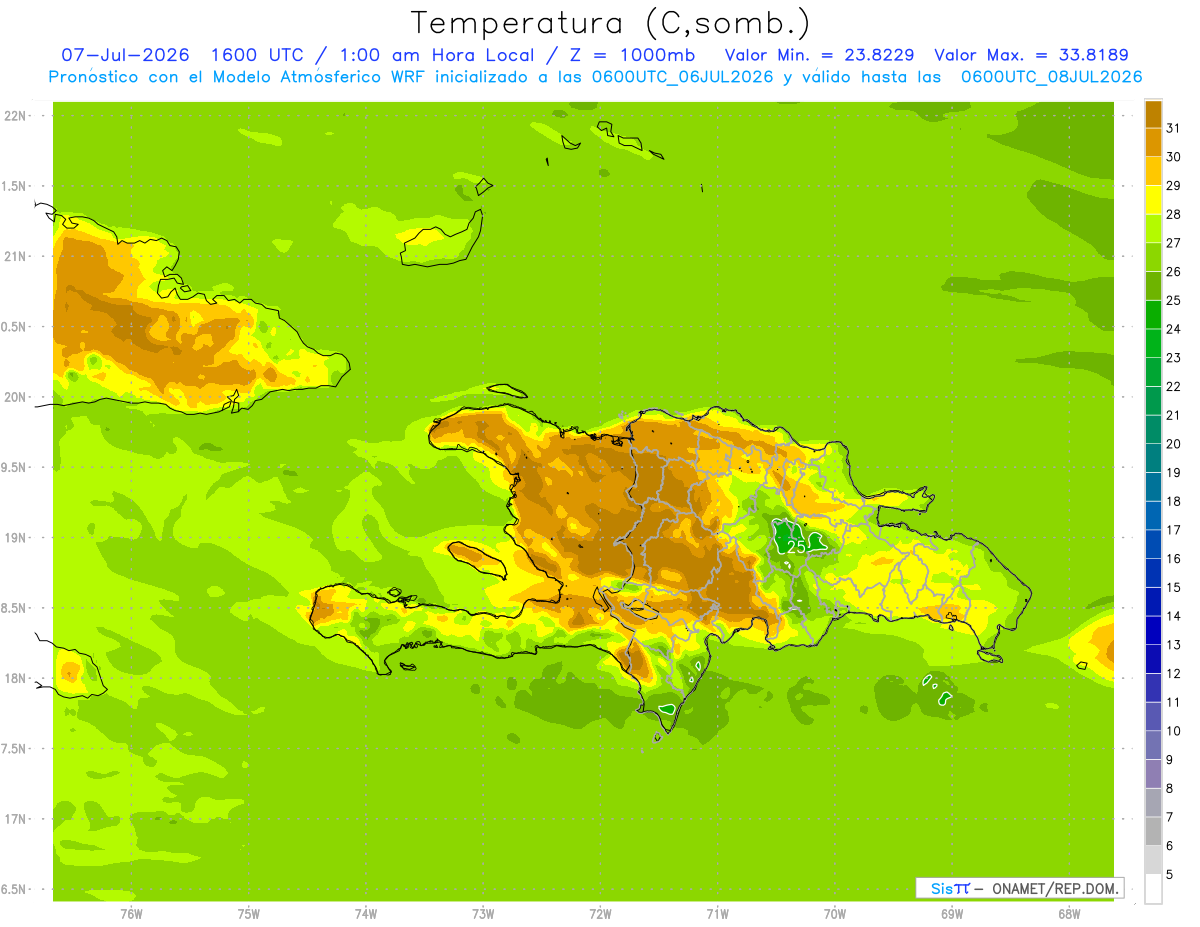Viewport: 1200px width, 927px height.
Task: Click the "73W" longitude axis label
Action: coord(483,914)
